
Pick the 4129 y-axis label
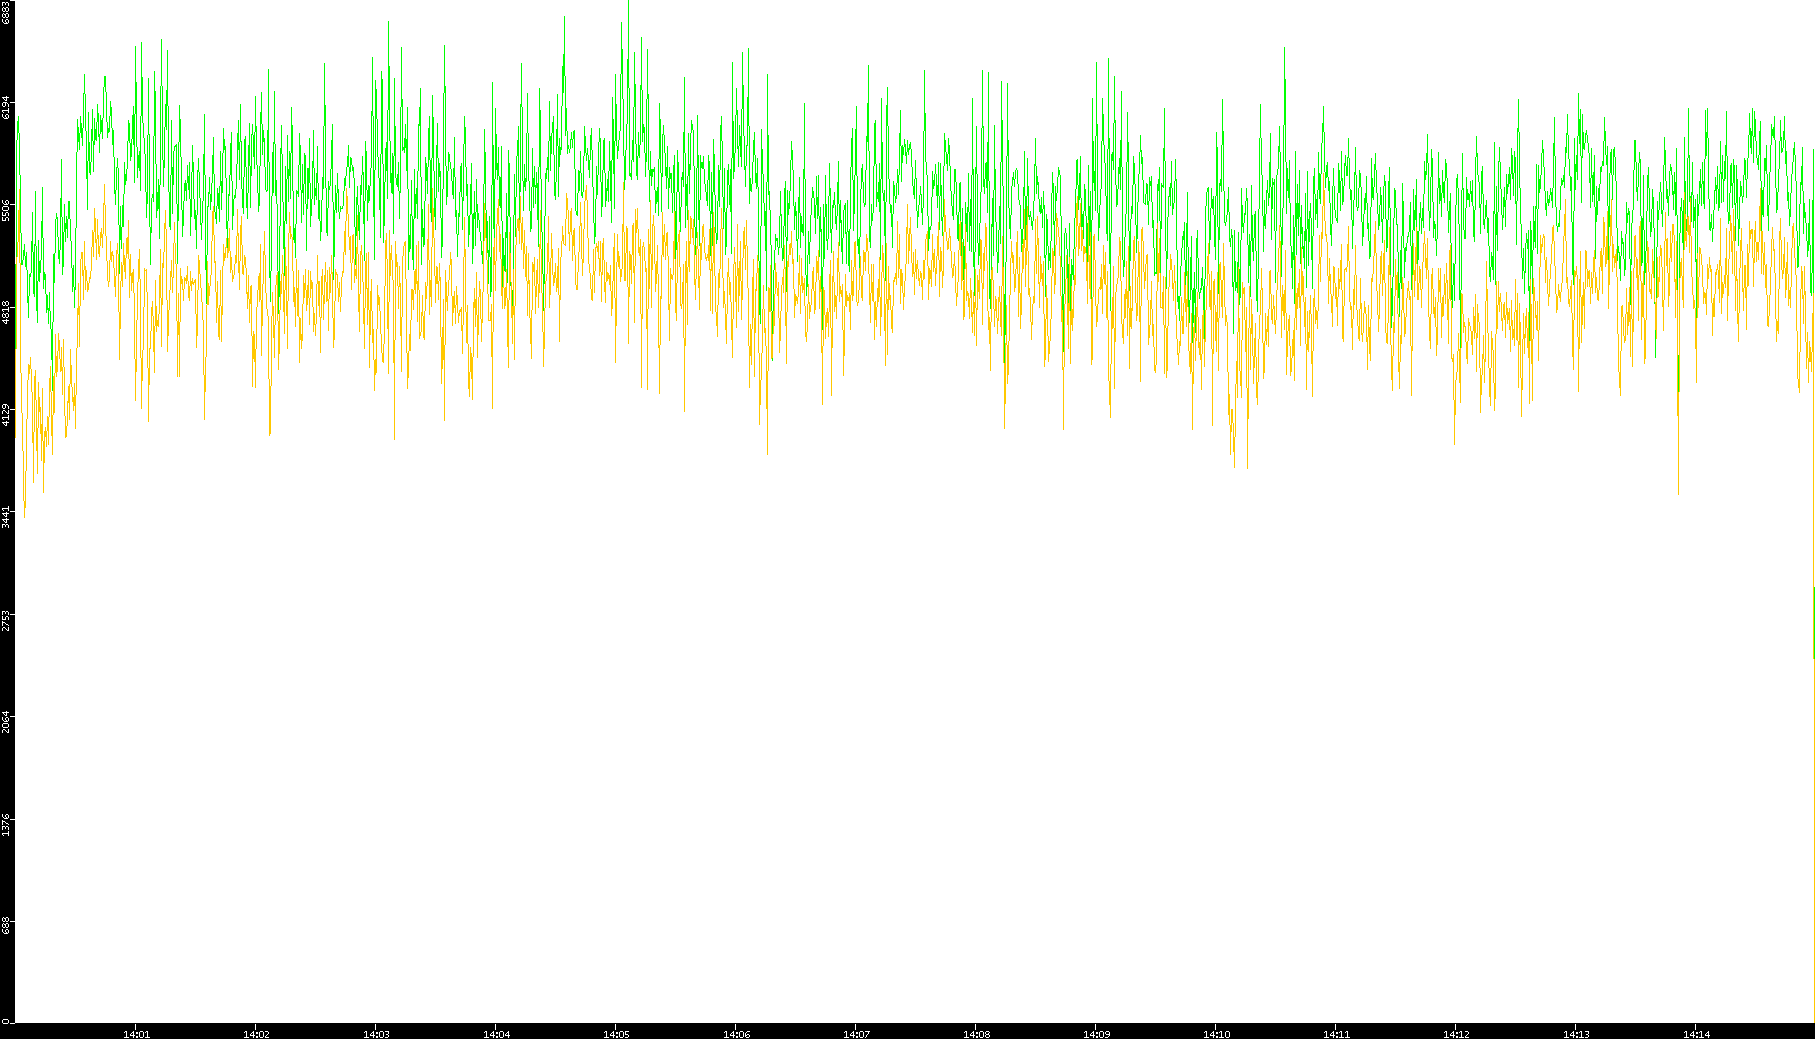pos(7,414)
